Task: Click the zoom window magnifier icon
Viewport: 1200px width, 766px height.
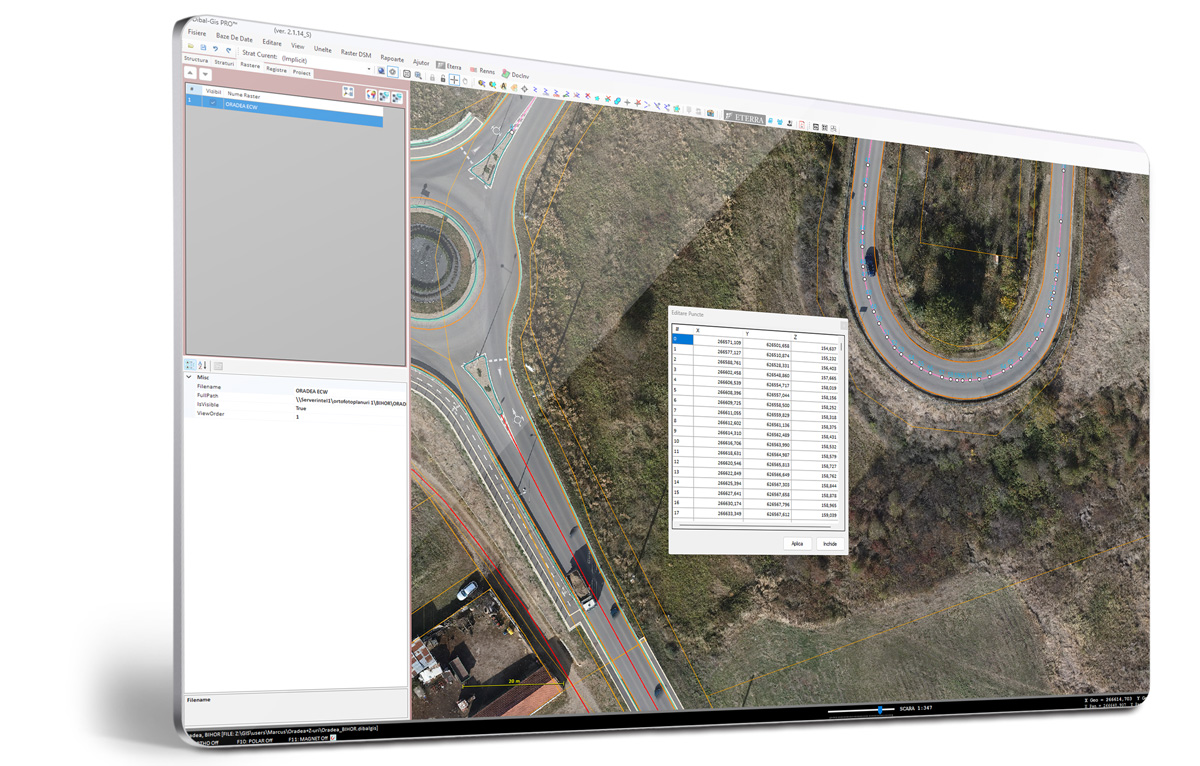Action: coord(418,75)
